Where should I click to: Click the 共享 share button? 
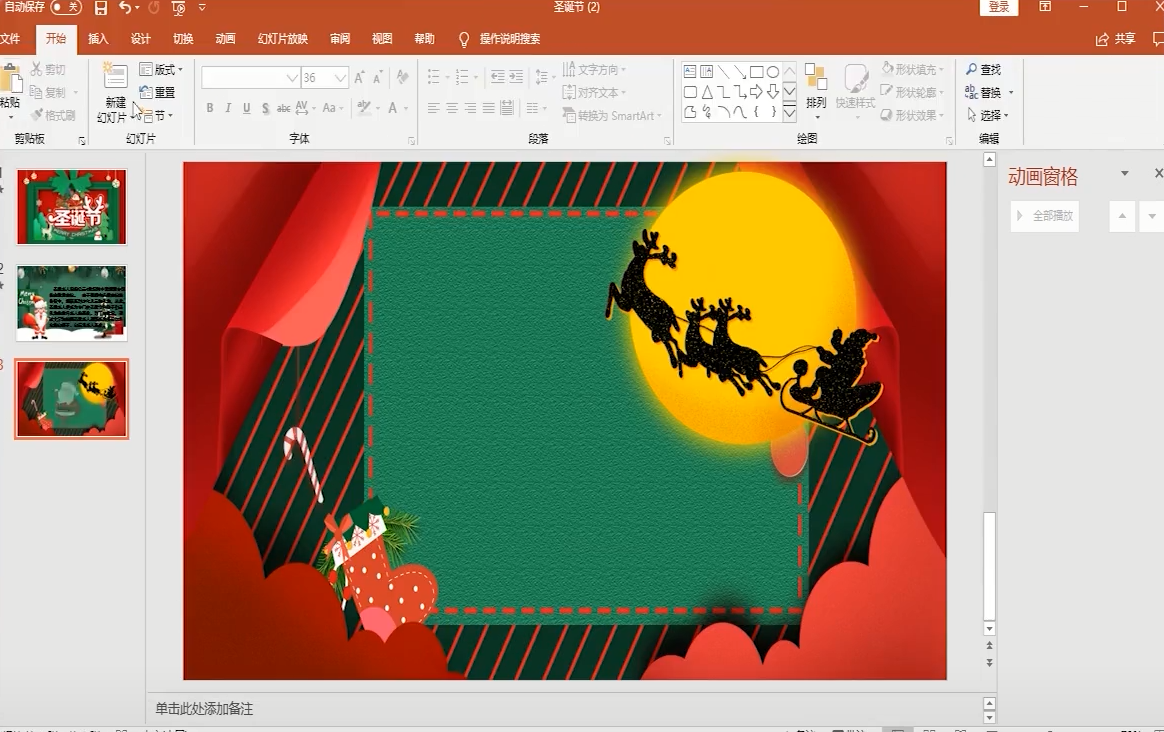(x=1116, y=39)
